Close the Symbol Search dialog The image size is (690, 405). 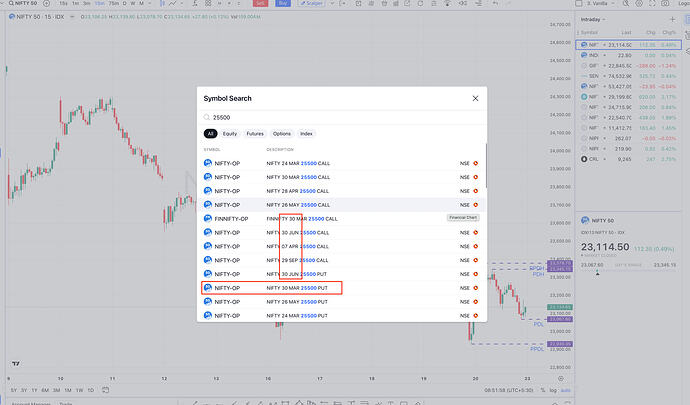pyautogui.click(x=475, y=99)
